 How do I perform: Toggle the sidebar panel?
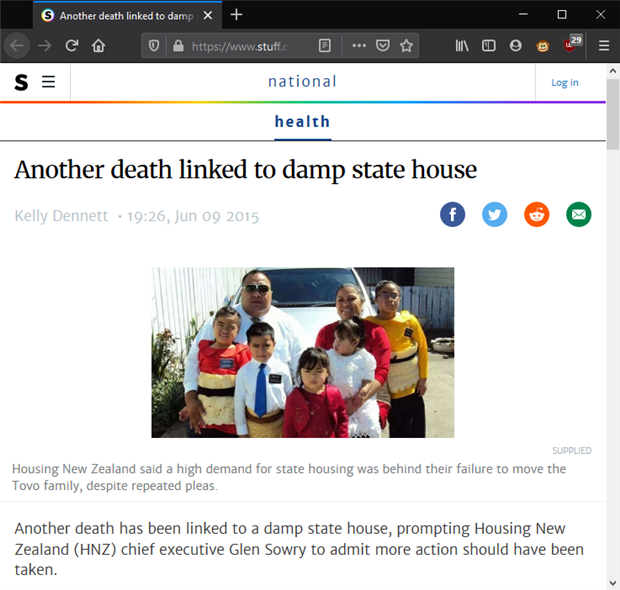(489, 46)
